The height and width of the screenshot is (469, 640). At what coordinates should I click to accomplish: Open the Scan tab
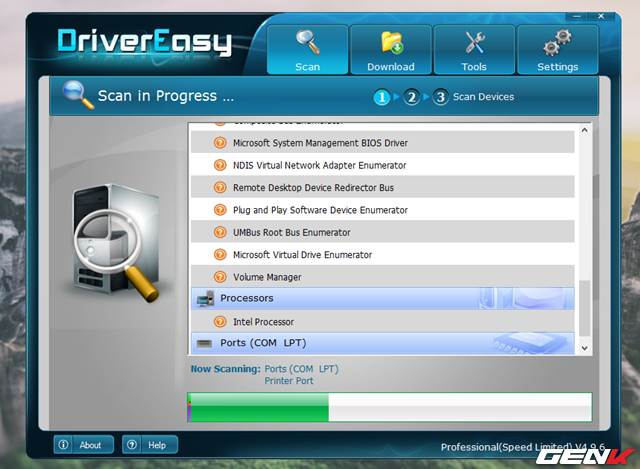[307, 50]
